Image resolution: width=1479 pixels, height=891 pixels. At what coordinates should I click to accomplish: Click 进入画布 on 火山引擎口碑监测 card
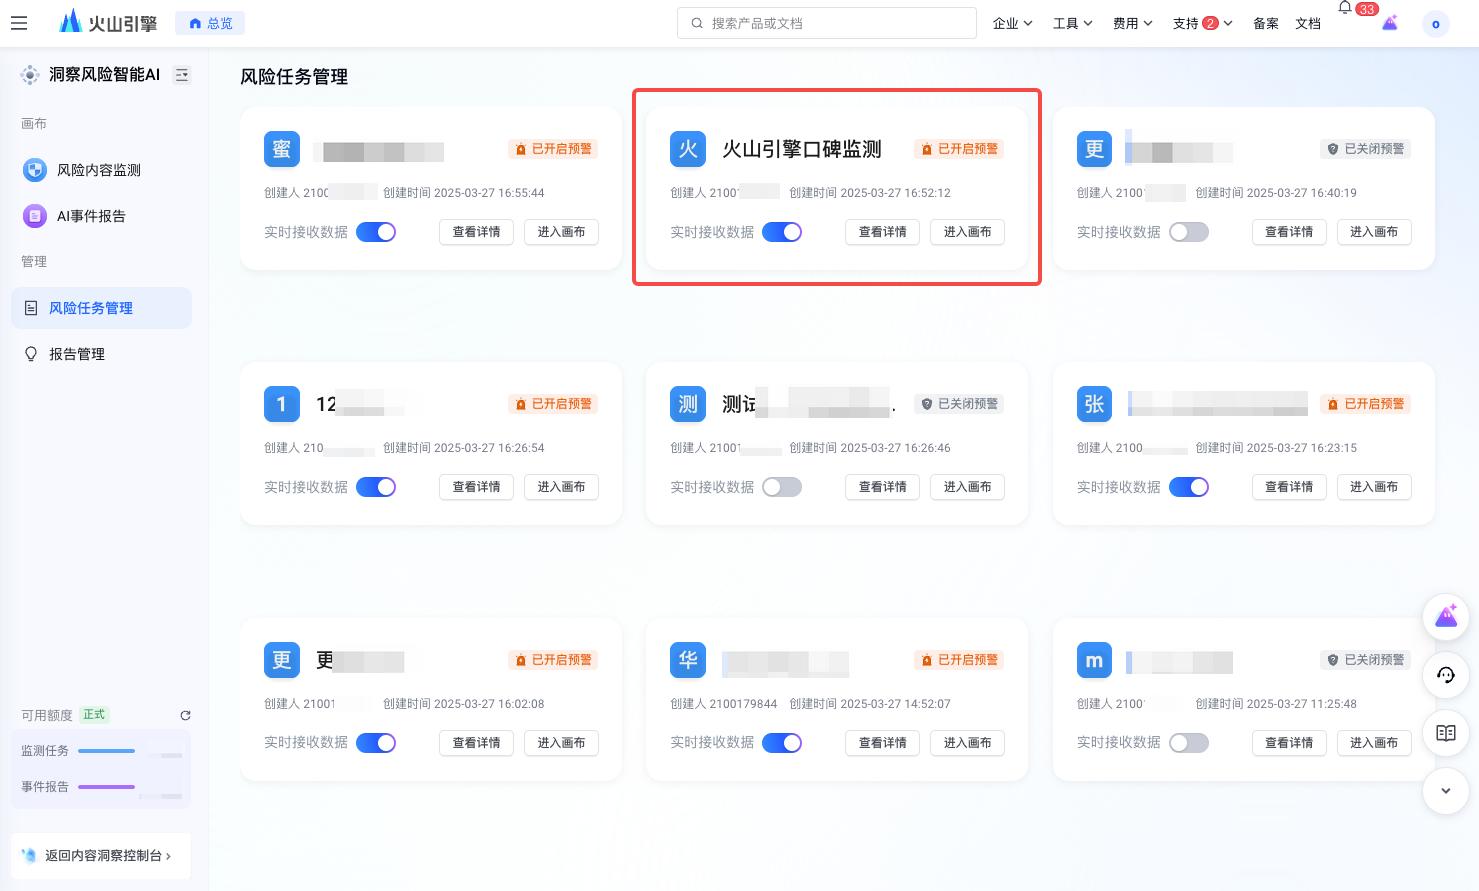[x=967, y=232]
